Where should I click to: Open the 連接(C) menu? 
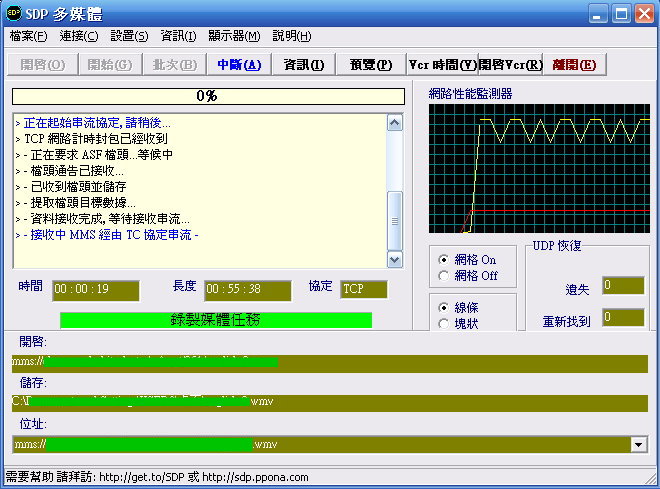pos(79,36)
